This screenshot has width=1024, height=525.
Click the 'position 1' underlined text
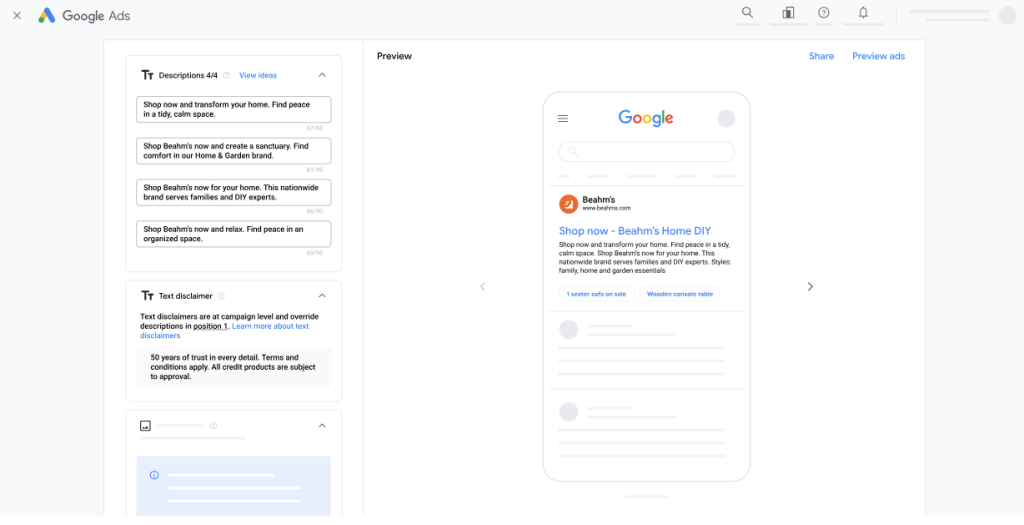tap(210, 326)
